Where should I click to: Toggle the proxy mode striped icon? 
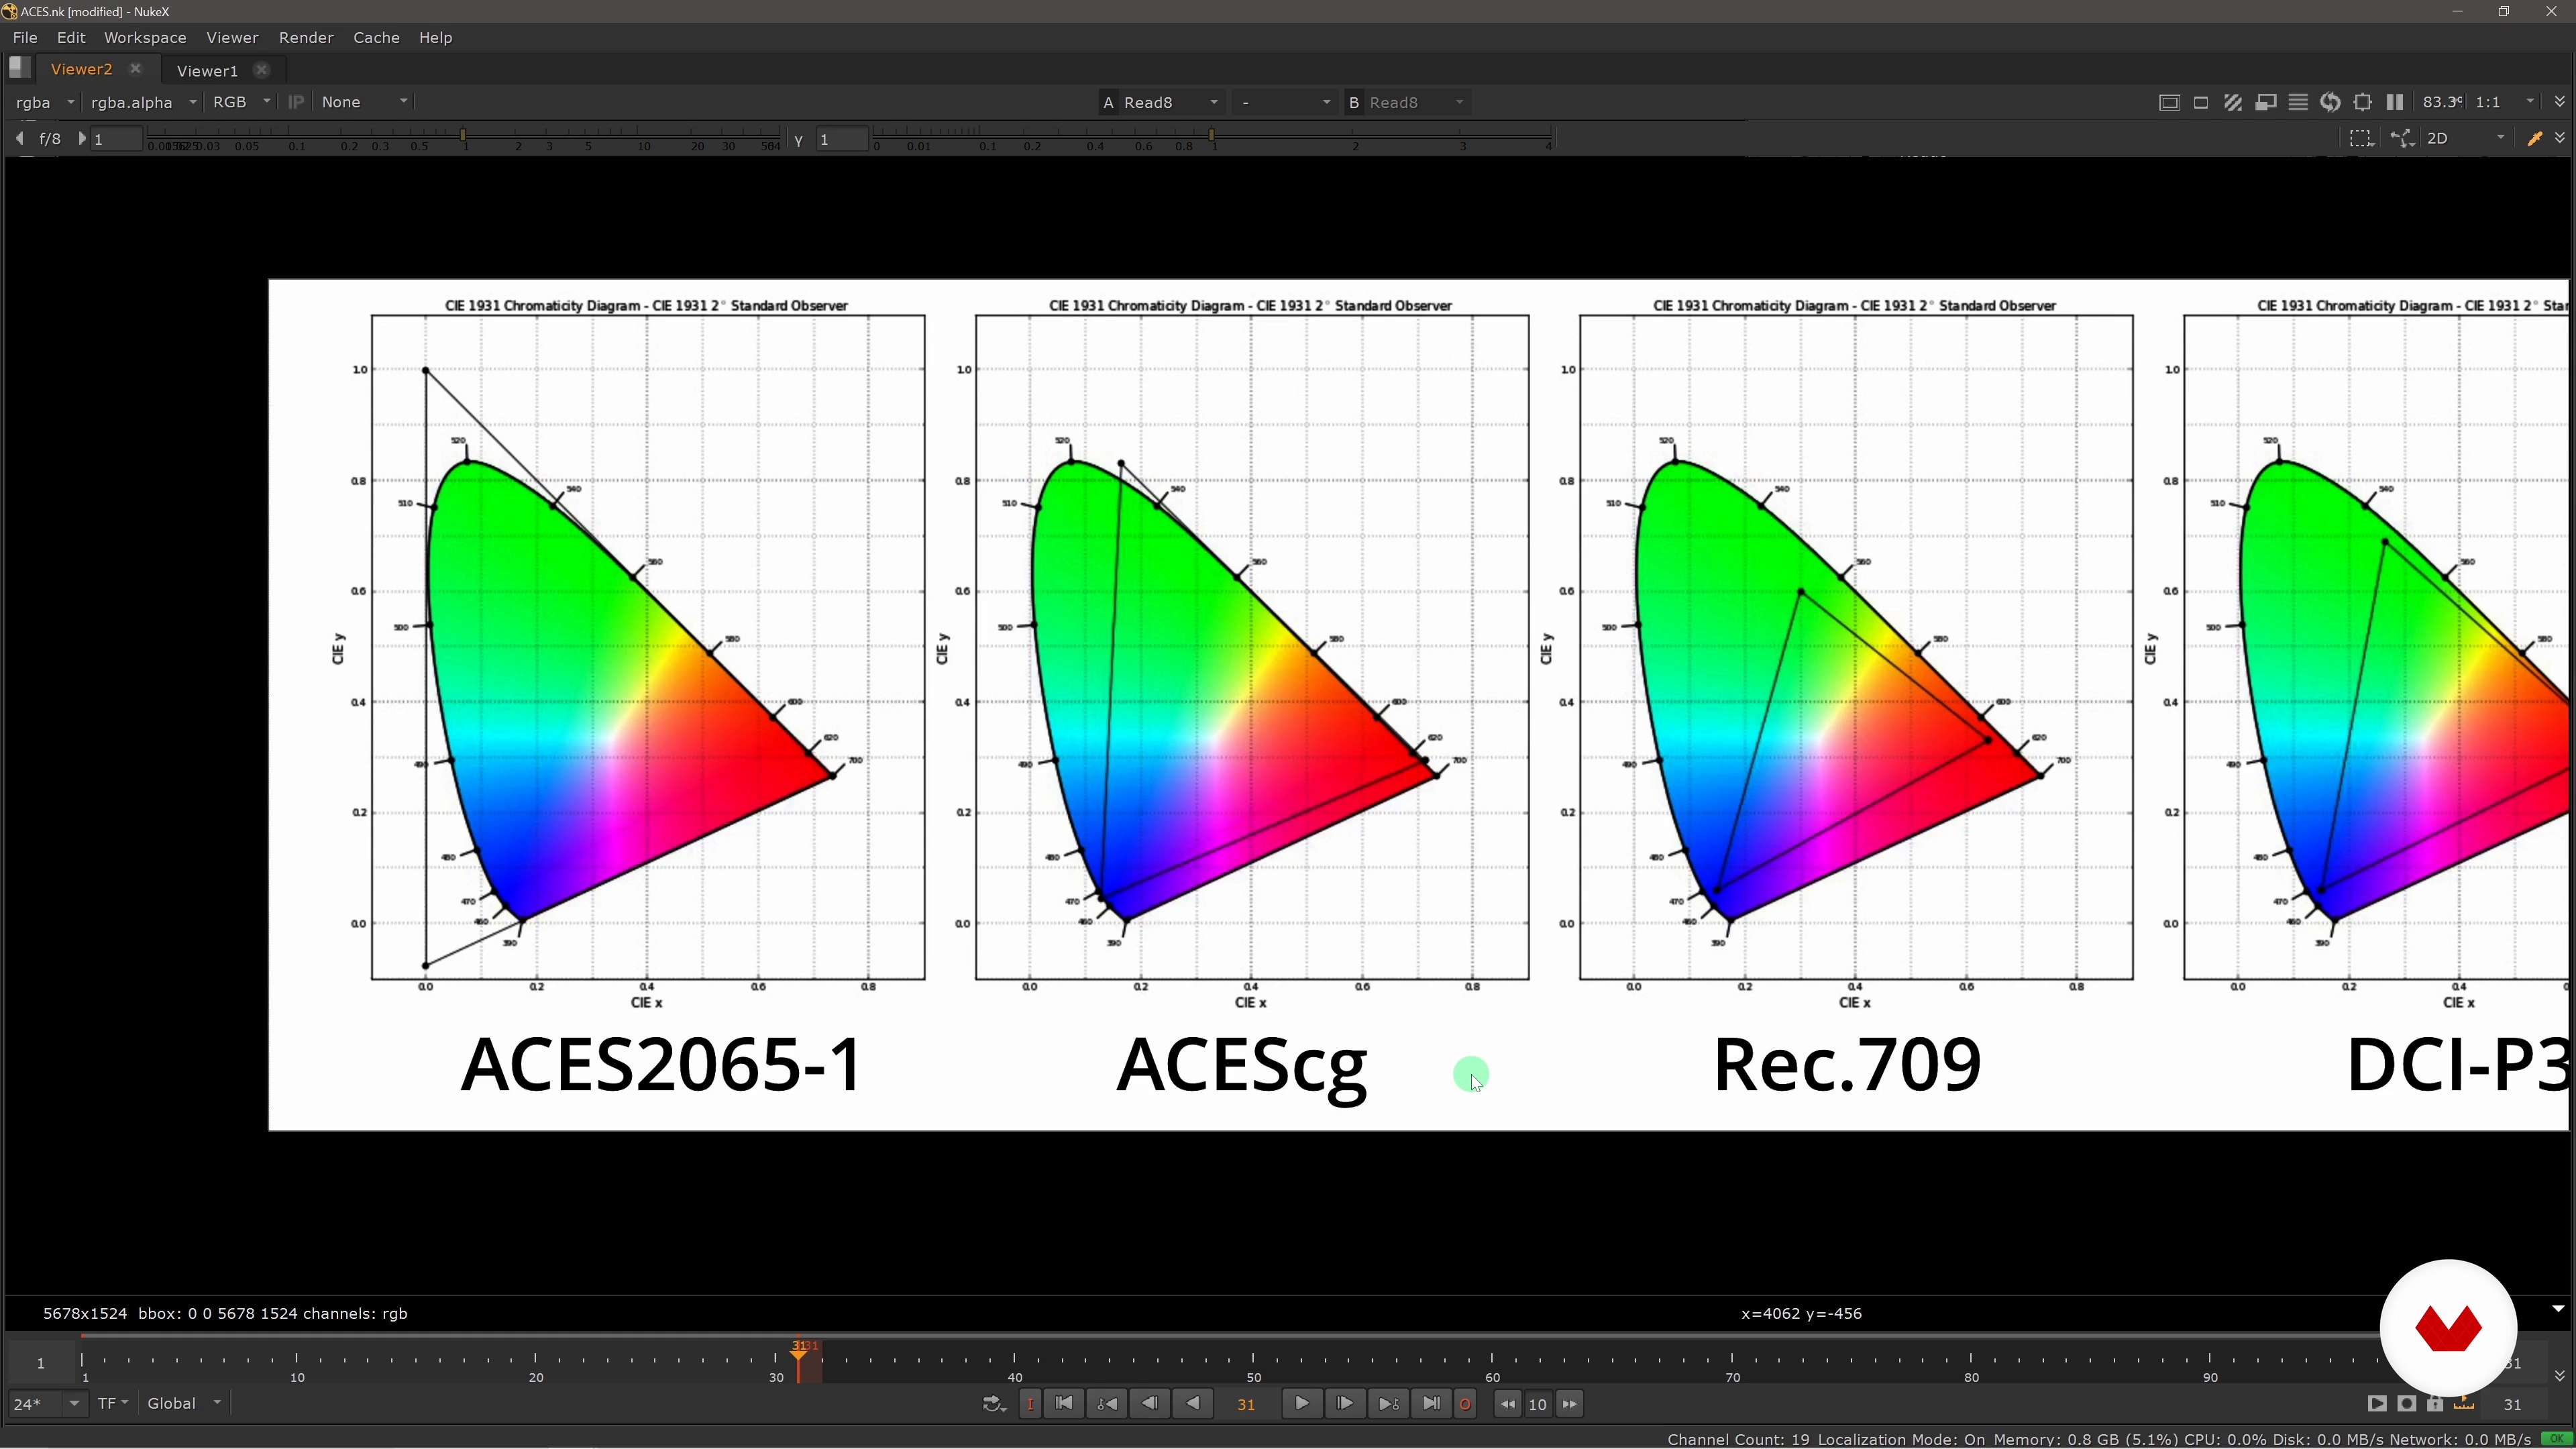click(2233, 102)
